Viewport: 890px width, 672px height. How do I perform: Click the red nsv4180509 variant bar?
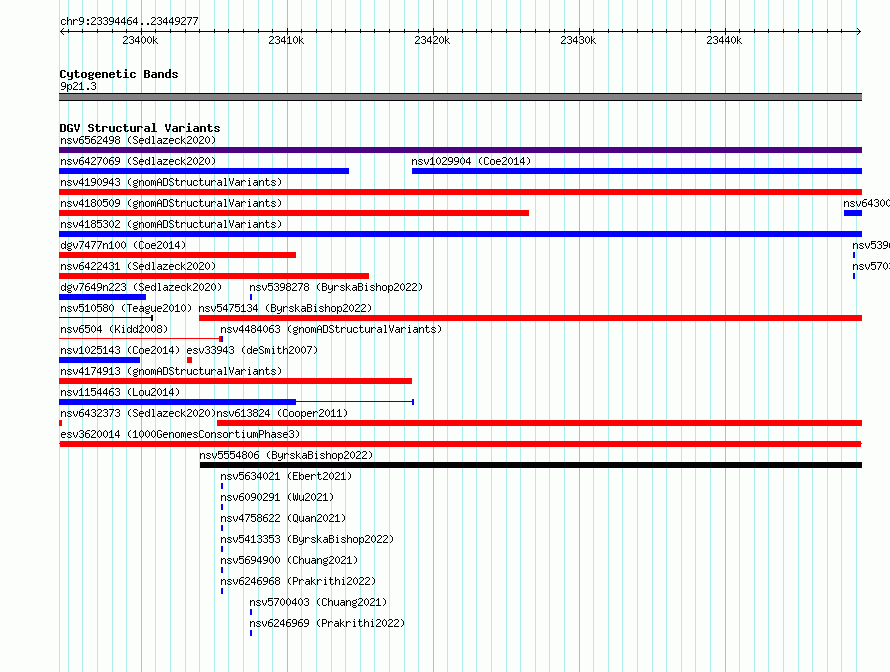tap(294, 213)
